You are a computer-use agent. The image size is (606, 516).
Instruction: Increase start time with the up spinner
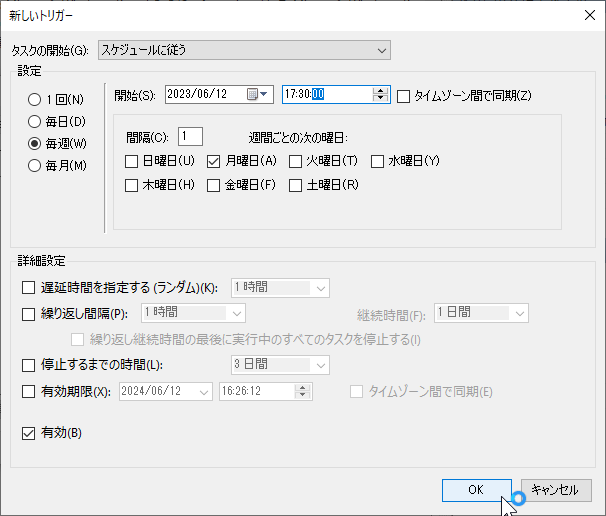point(380,91)
